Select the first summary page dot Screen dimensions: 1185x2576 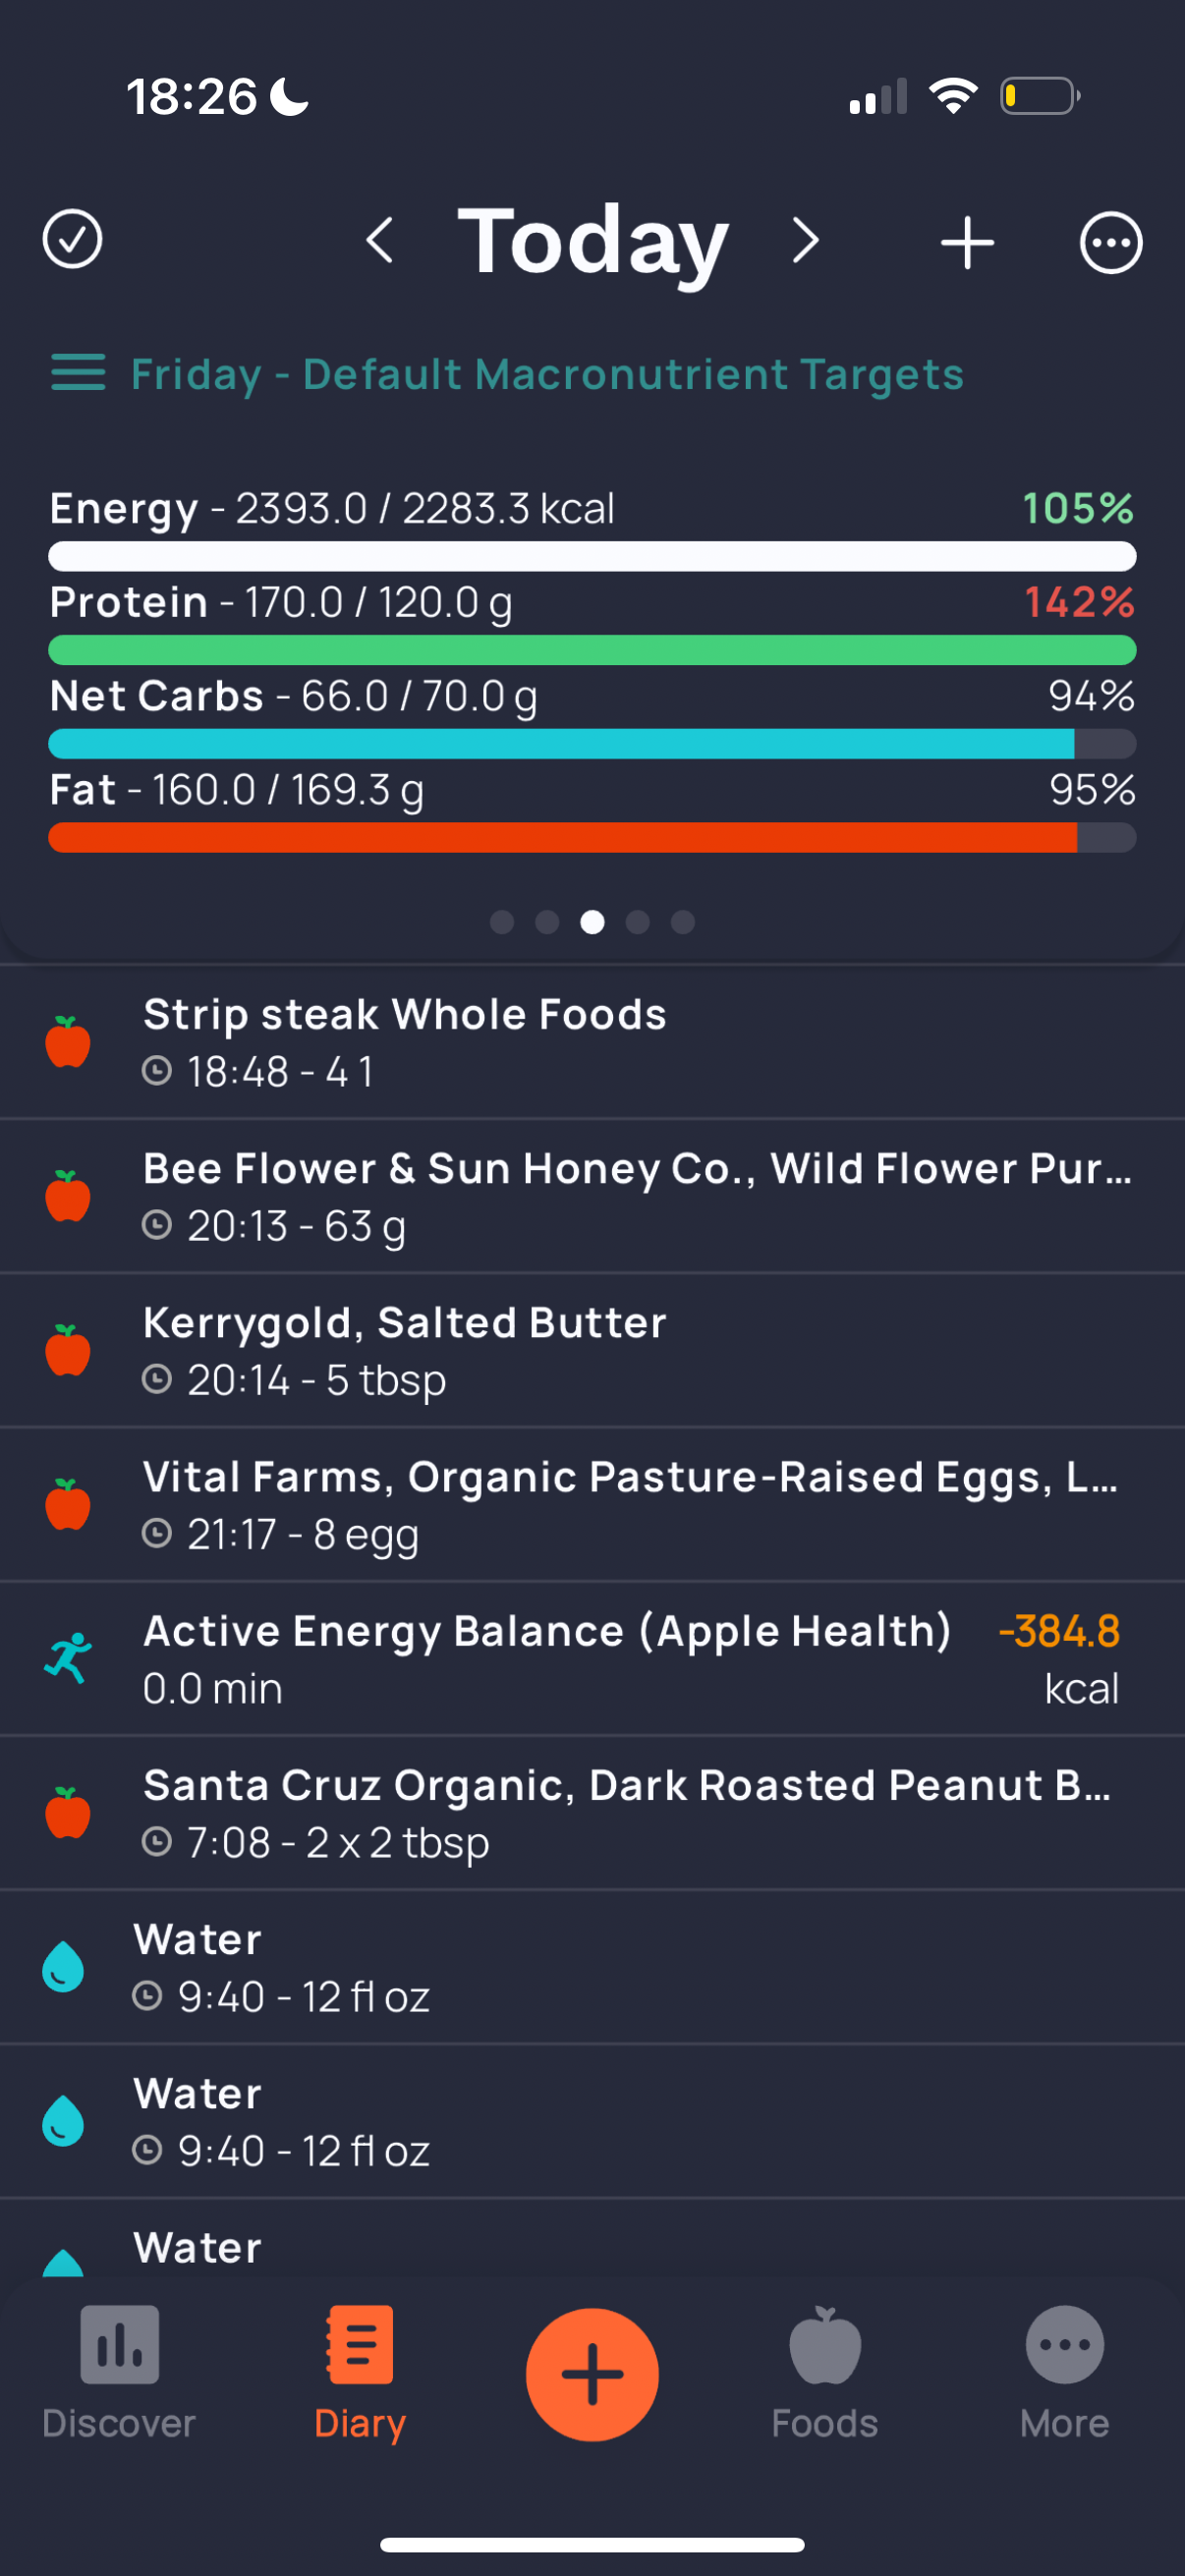502,922
